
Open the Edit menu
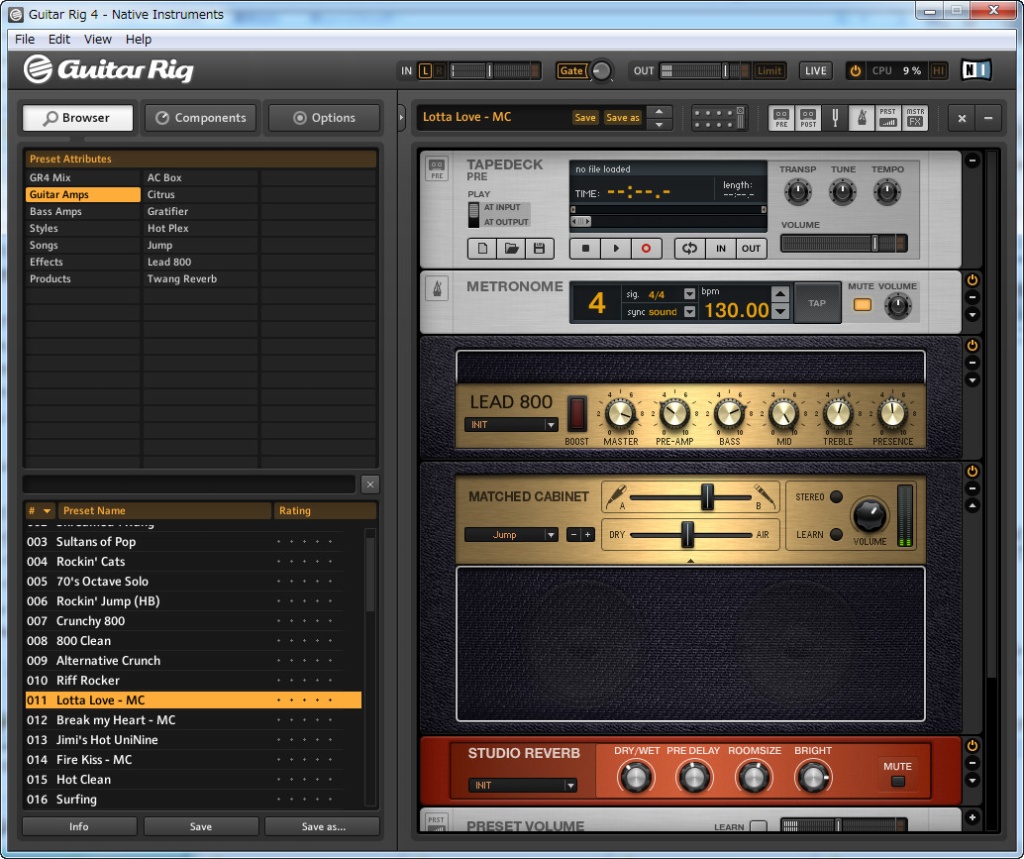[x=59, y=39]
